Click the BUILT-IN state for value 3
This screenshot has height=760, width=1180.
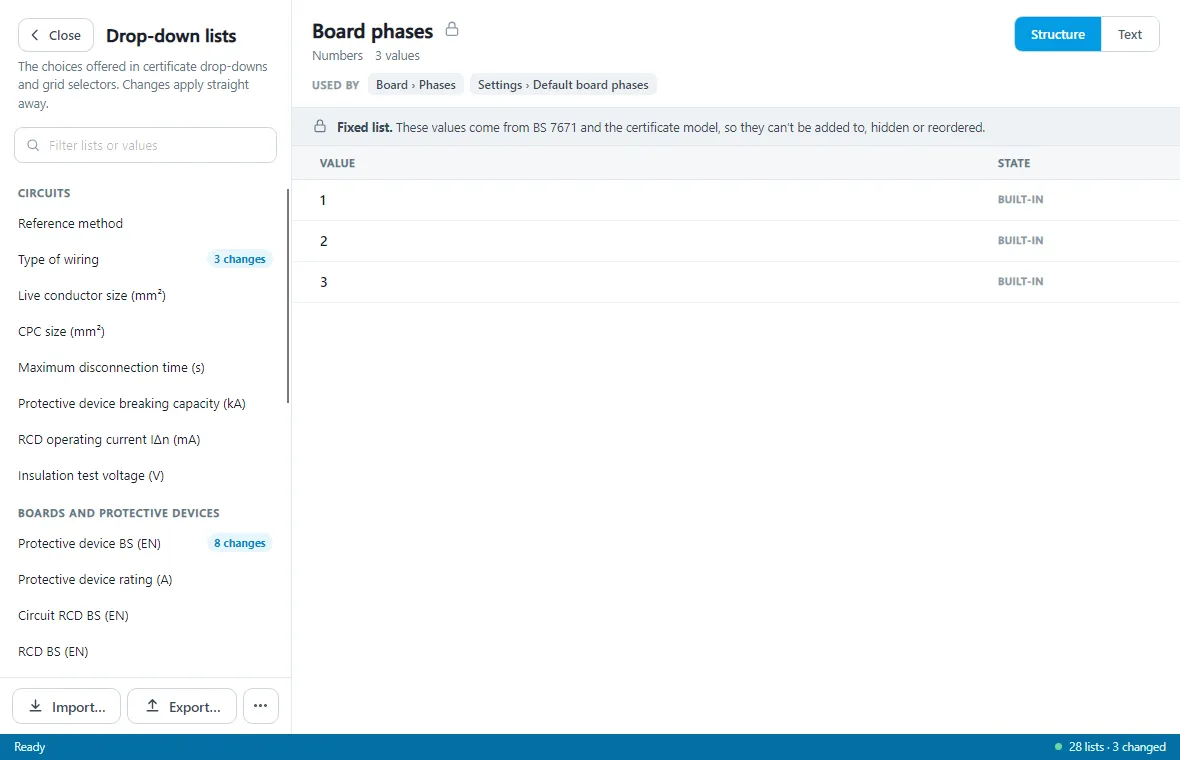click(1020, 281)
